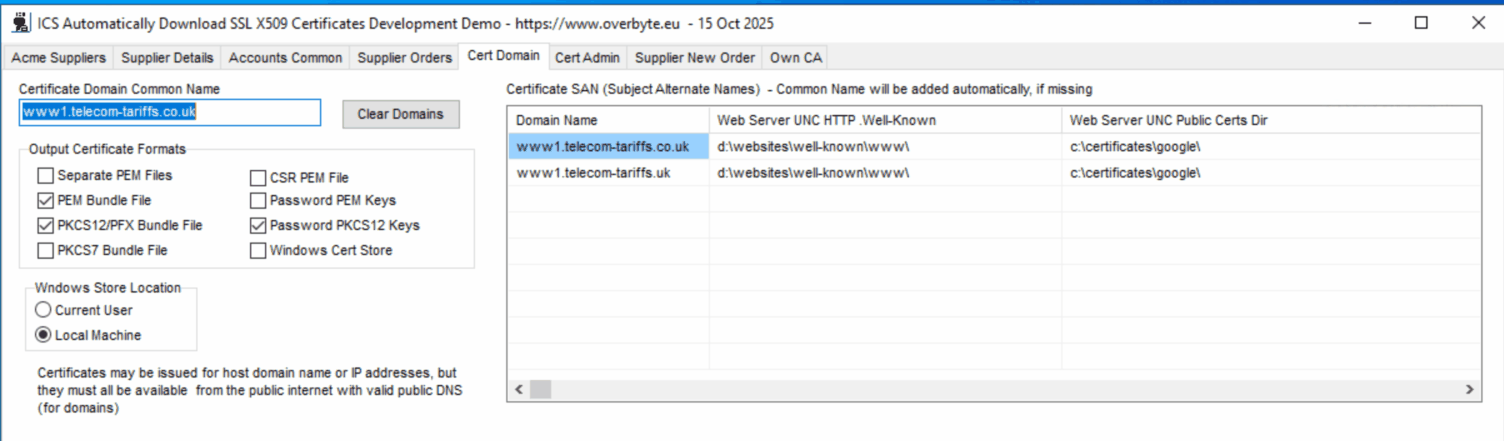Click the Certificate Domain Common Name field
Viewport: 1504px width, 441px height.
pyautogui.click(x=170, y=112)
